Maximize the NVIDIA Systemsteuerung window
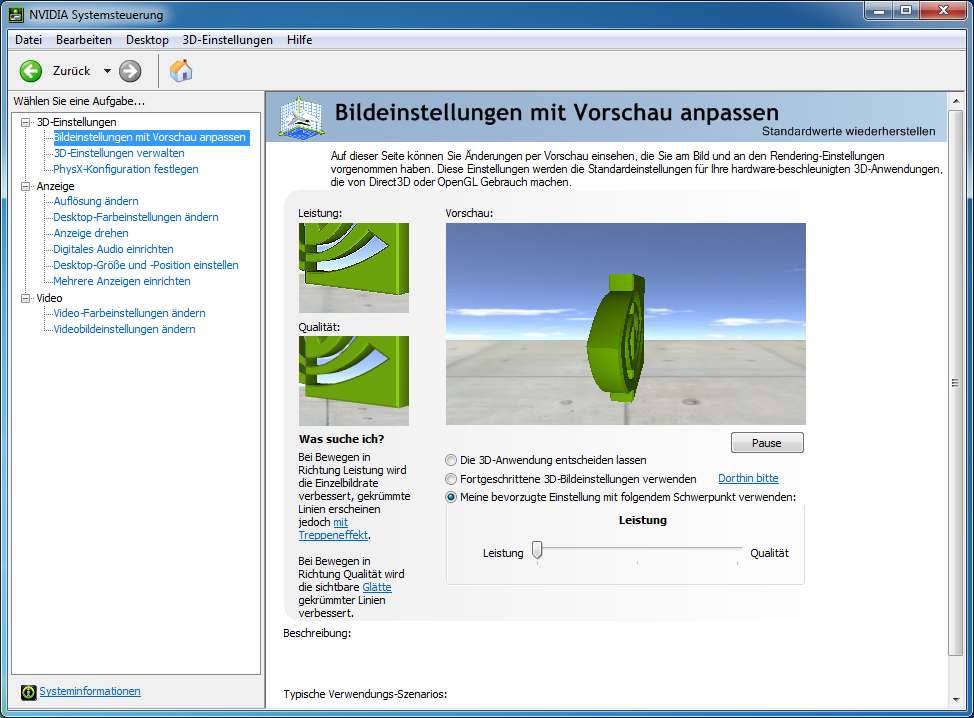974x718 pixels. point(906,11)
